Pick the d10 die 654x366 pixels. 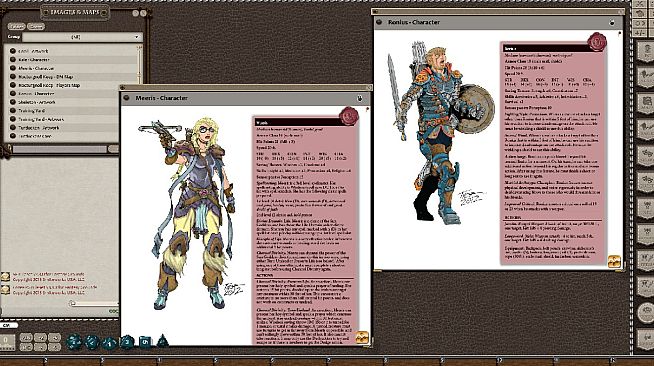(x=109, y=343)
